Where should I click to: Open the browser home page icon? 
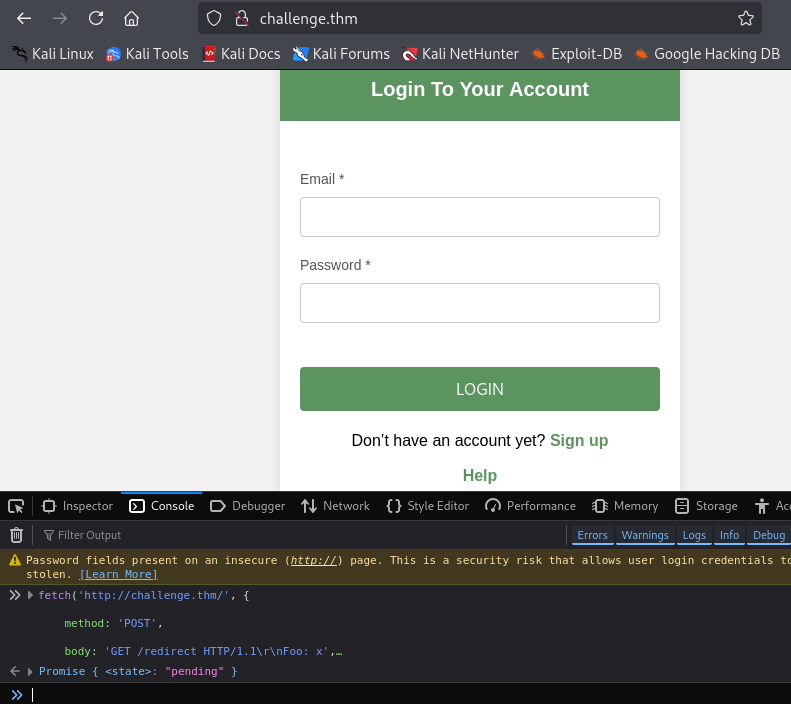pyautogui.click(x=132, y=19)
